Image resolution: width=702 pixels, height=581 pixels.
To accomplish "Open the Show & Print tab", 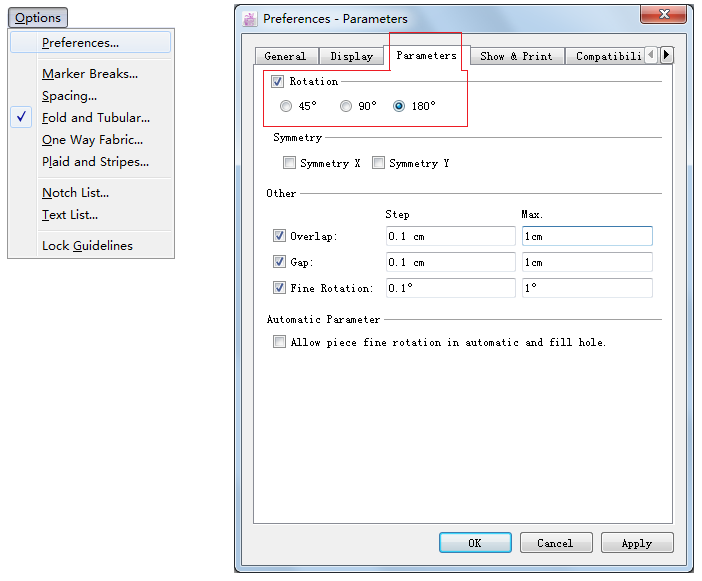I will (515, 56).
